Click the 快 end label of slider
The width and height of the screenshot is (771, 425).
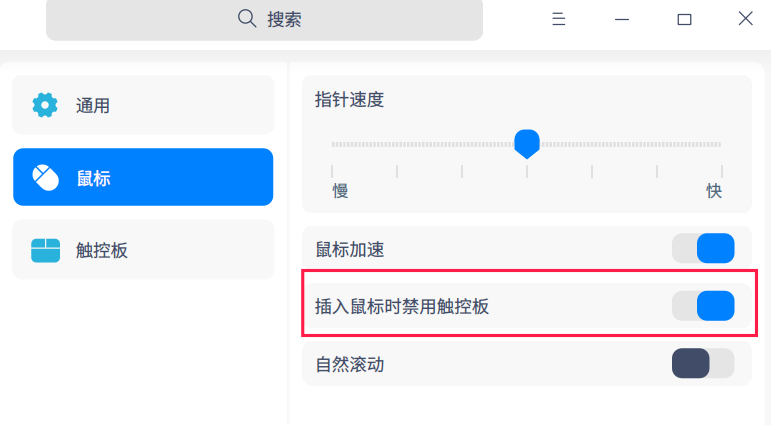pos(714,191)
